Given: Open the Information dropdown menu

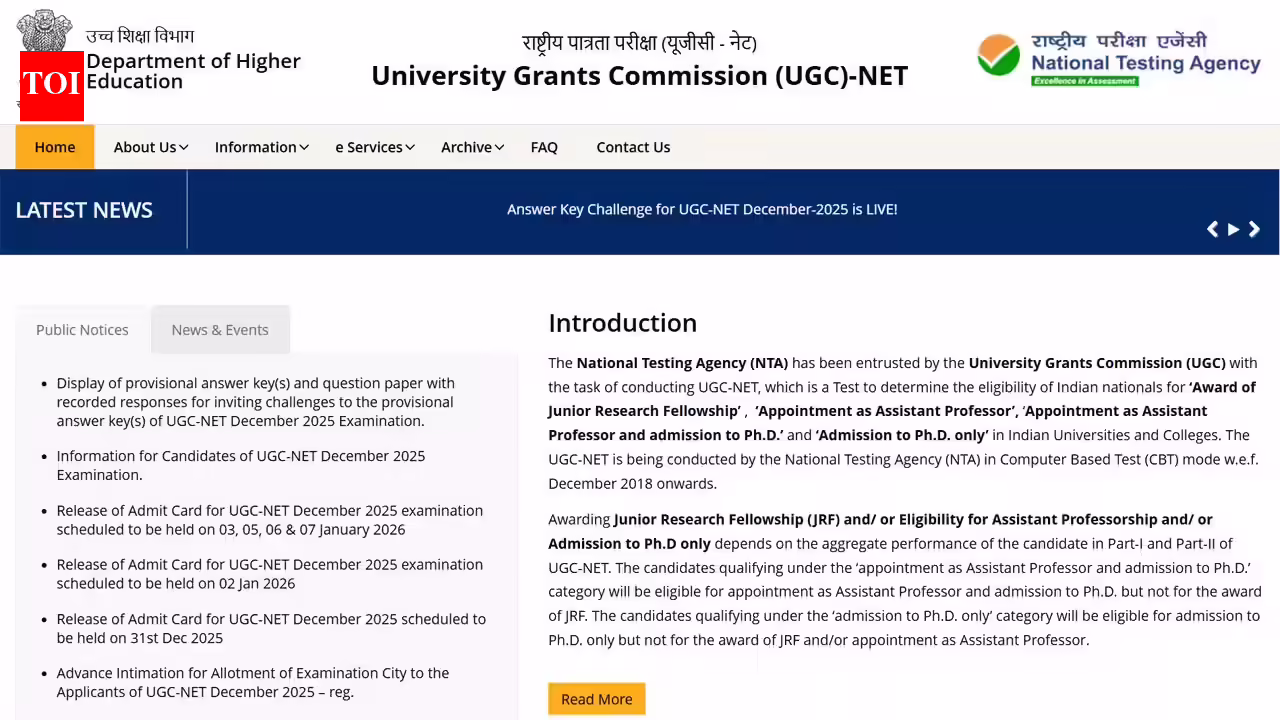Looking at the screenshot, I should (x=261, y=147).
